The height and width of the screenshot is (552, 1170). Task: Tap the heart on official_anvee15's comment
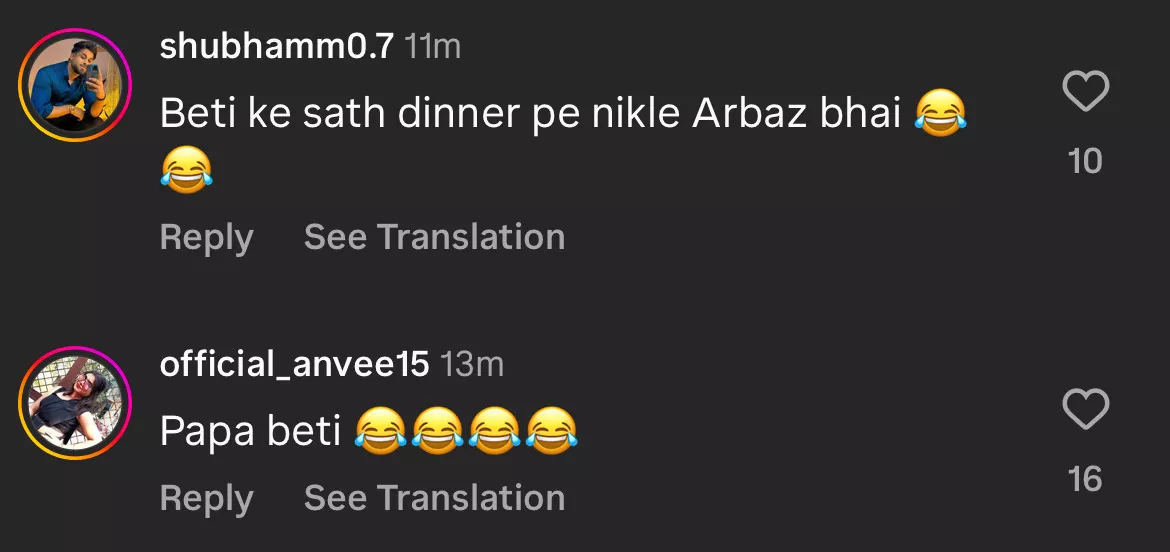click(1085, 410)
